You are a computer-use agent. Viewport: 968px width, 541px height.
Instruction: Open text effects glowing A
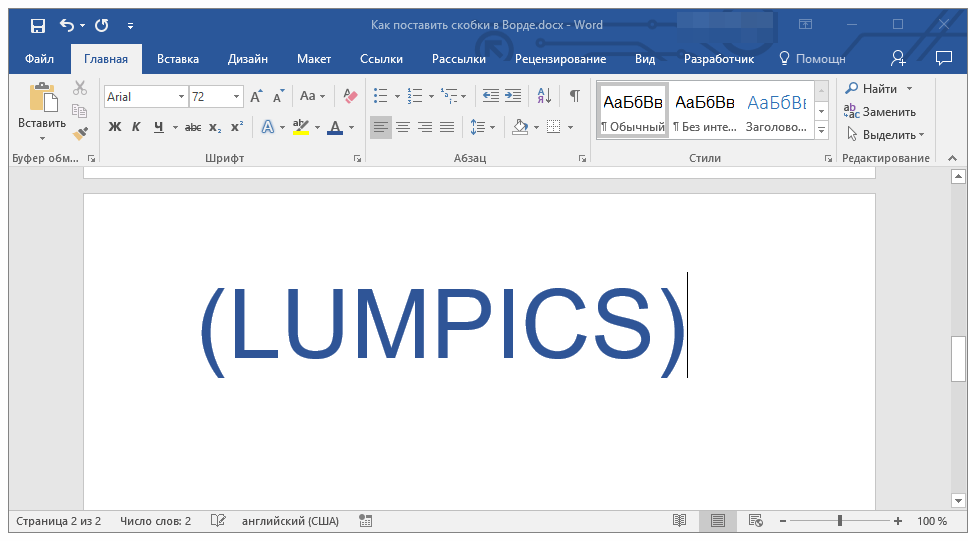[x=268, y=127]
